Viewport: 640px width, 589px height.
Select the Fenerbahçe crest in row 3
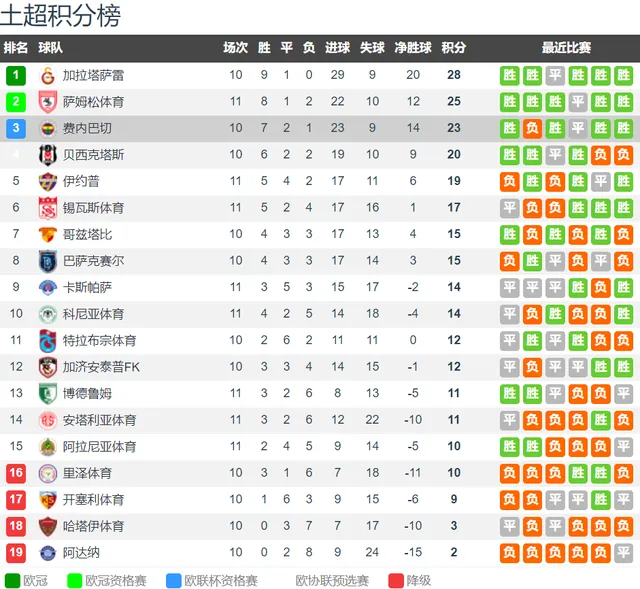coord(48,129)
